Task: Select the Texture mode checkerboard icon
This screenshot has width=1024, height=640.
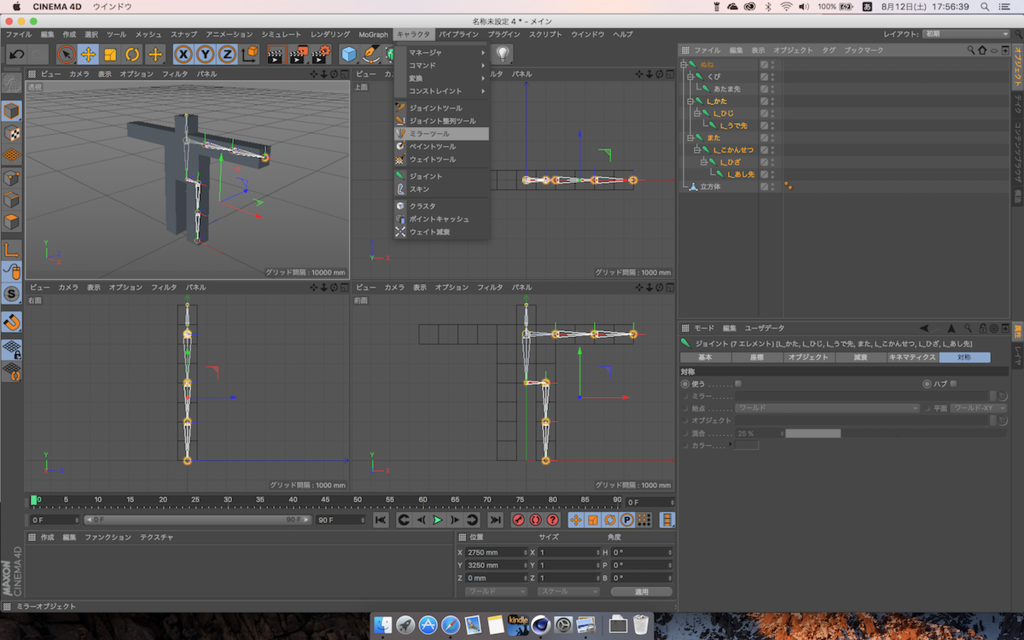Action: click(x=12, y=133)
